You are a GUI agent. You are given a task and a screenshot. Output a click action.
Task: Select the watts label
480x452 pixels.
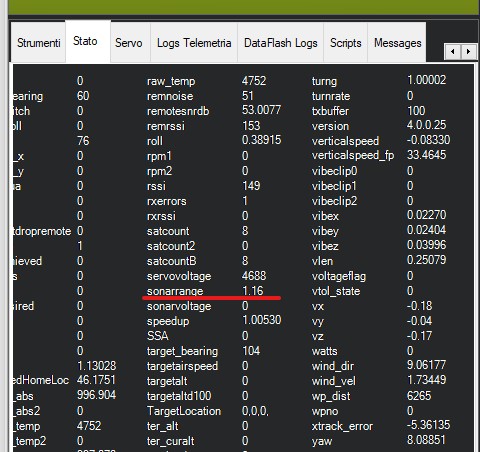pyautogui.click(x=324, y=351)
